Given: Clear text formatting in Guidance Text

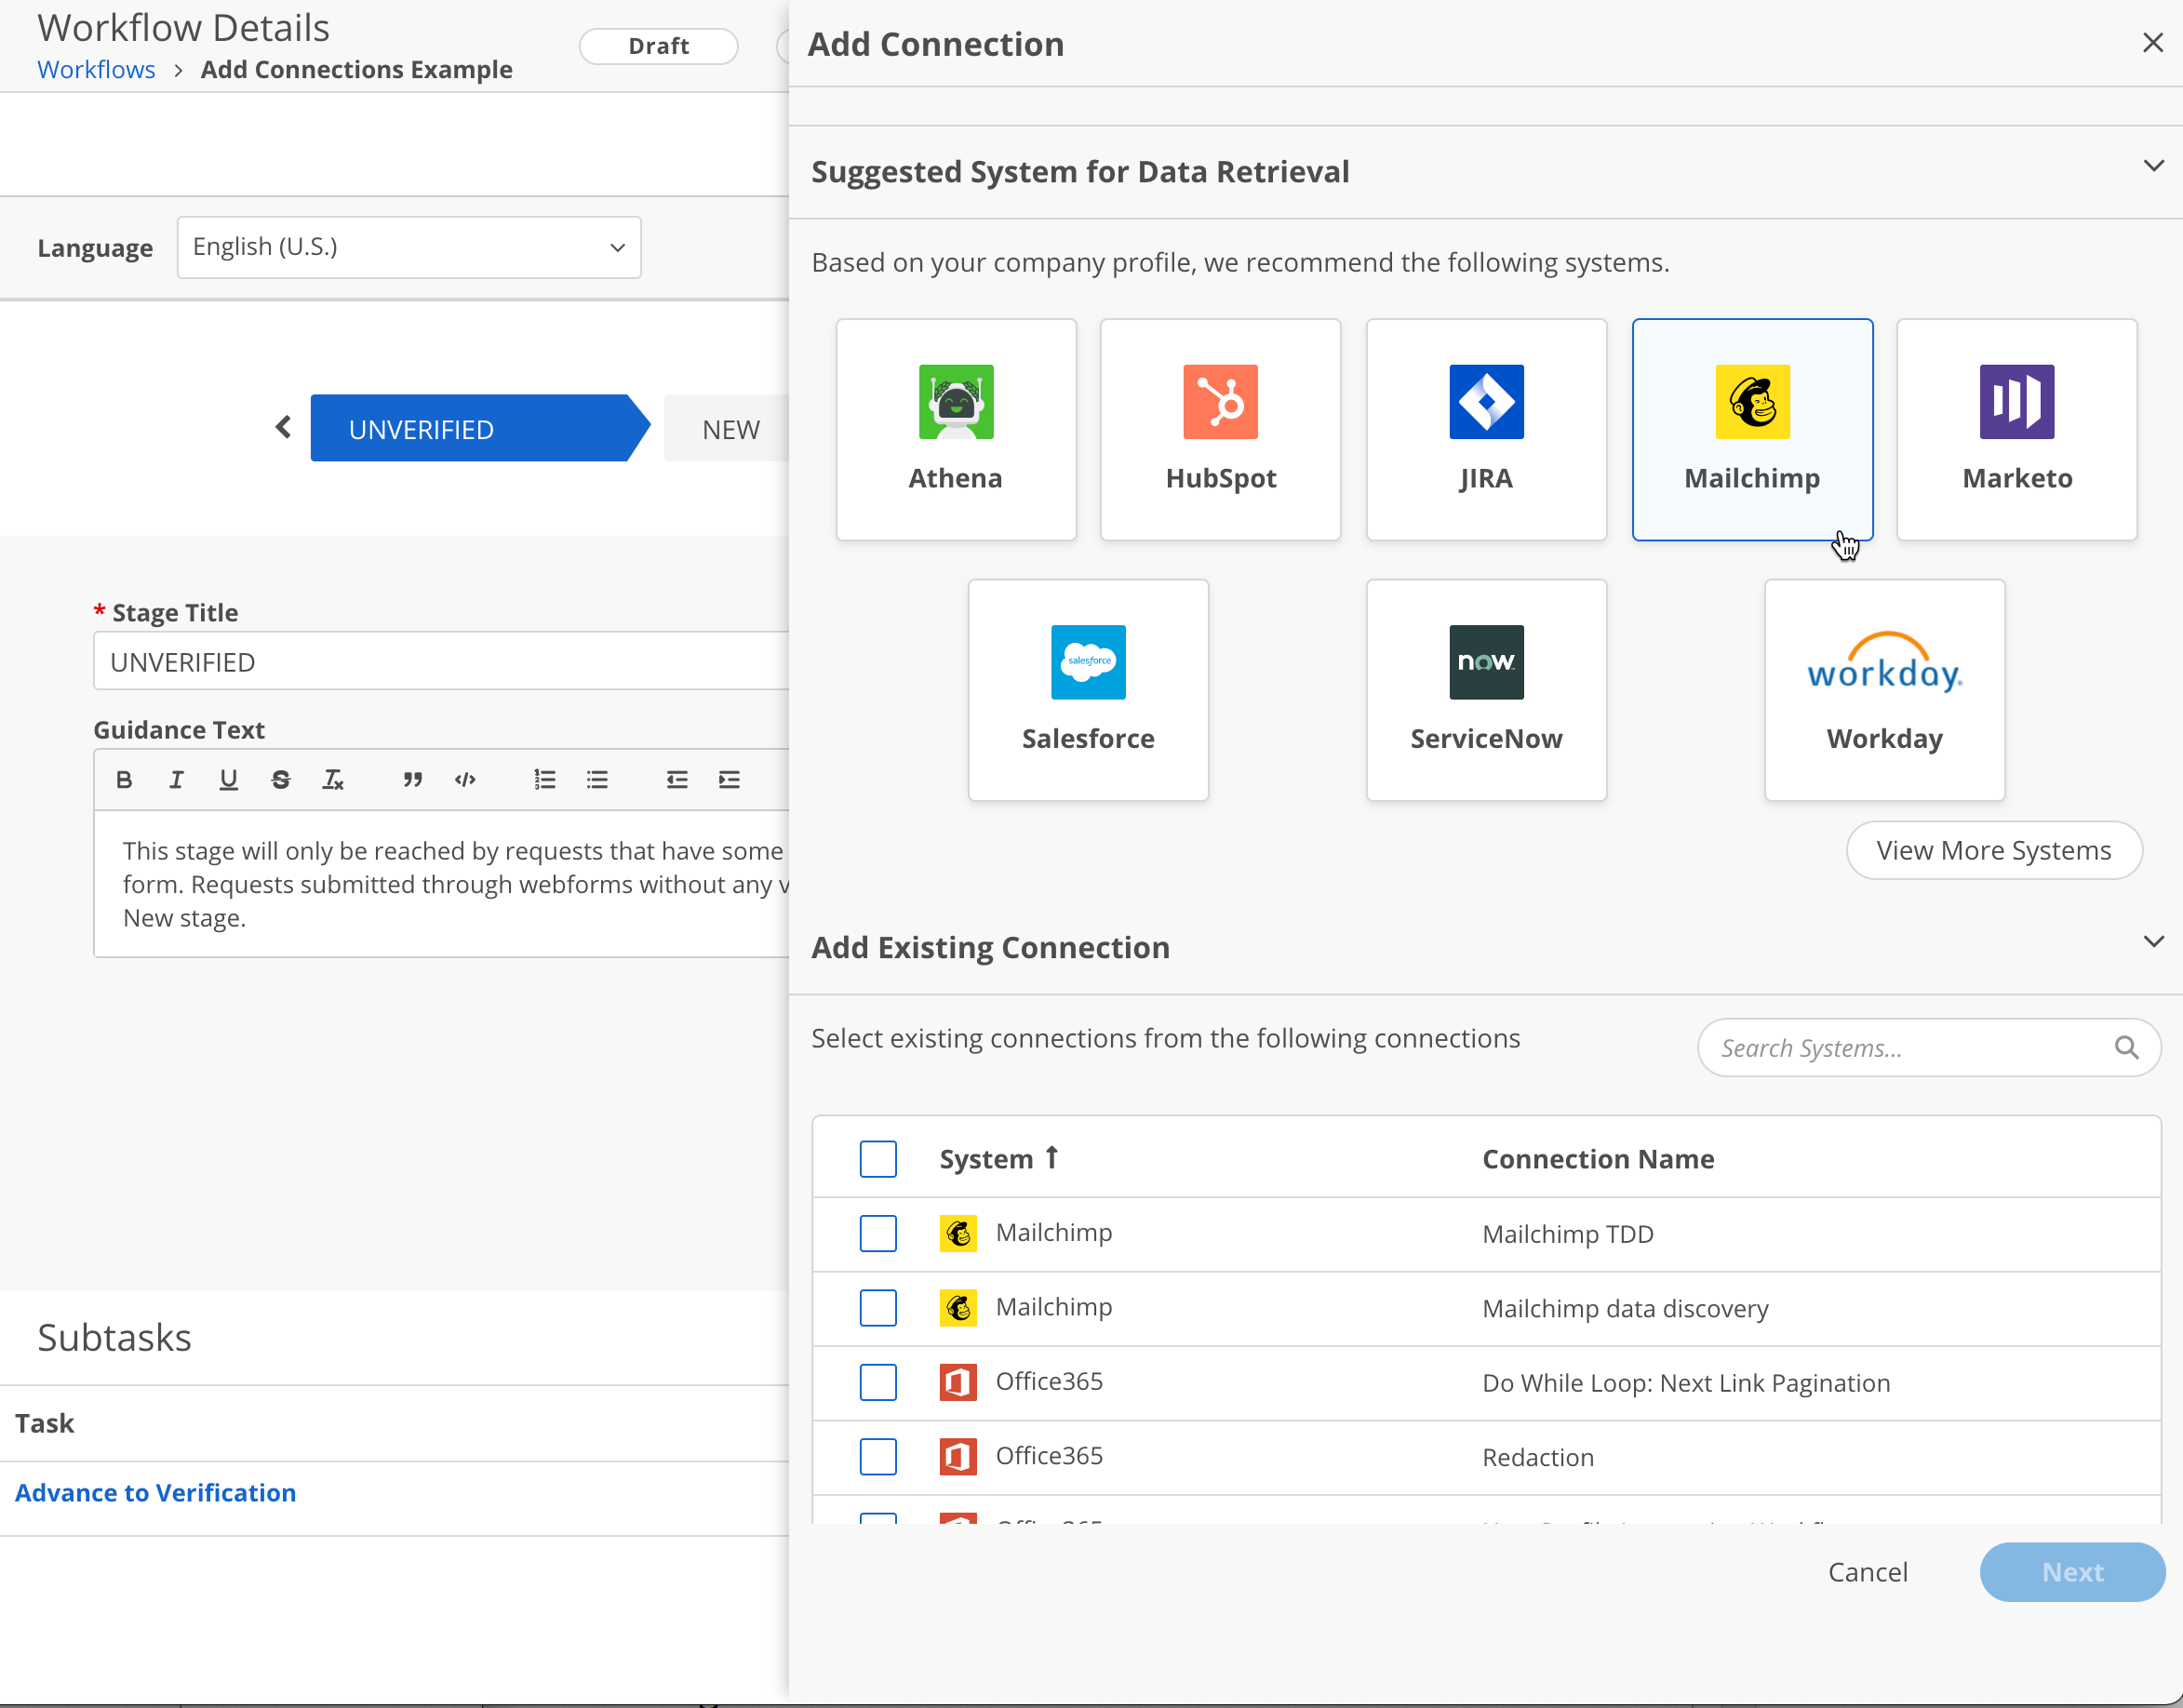Looking at the screenshot, I should [333, 780].
